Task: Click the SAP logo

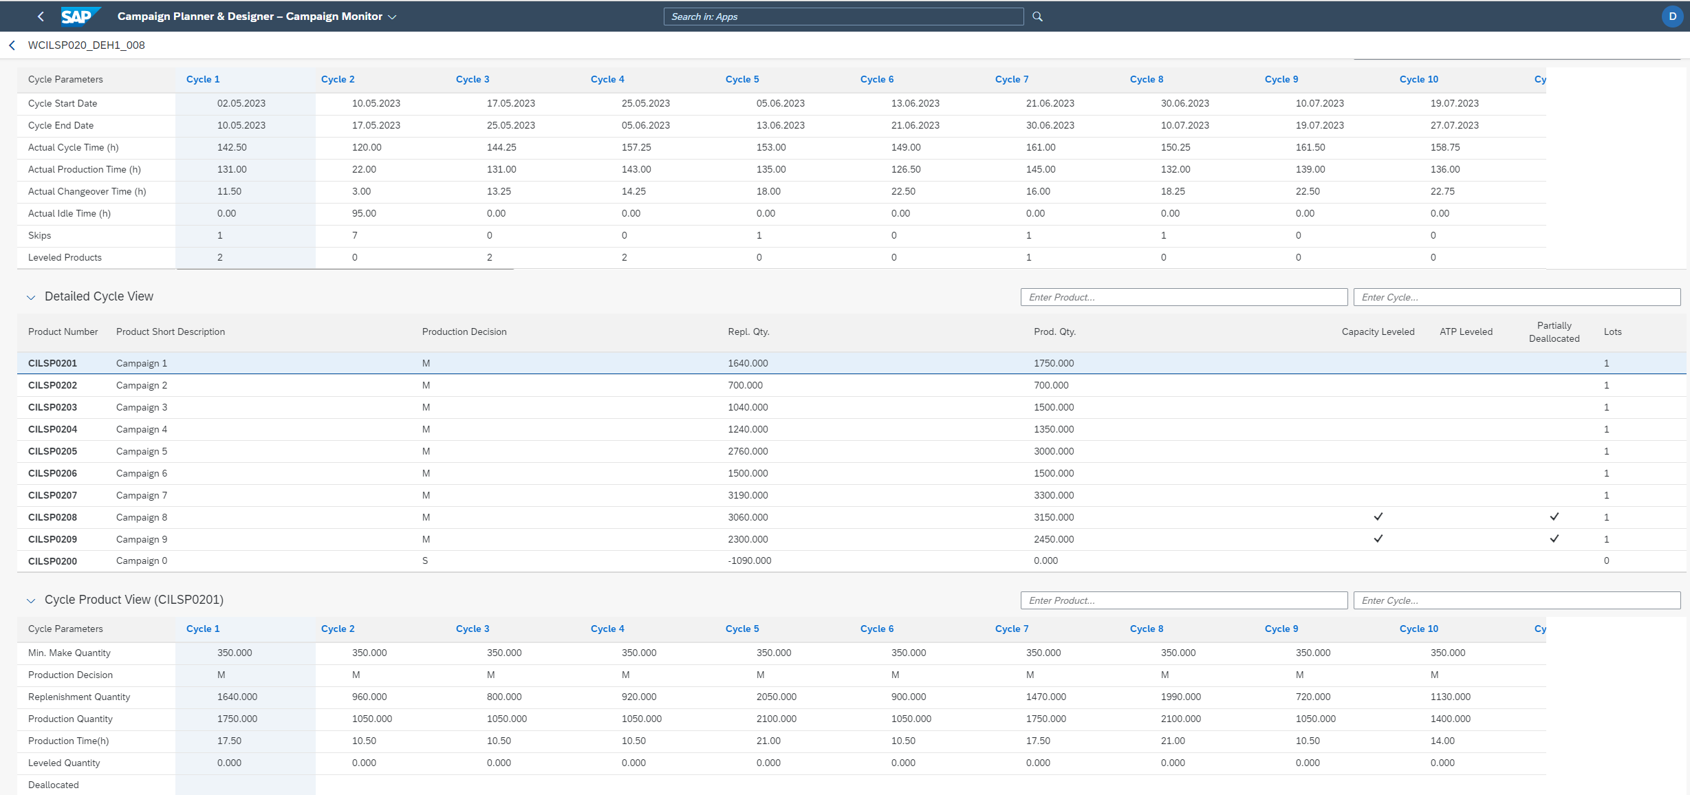Action: 80,16
